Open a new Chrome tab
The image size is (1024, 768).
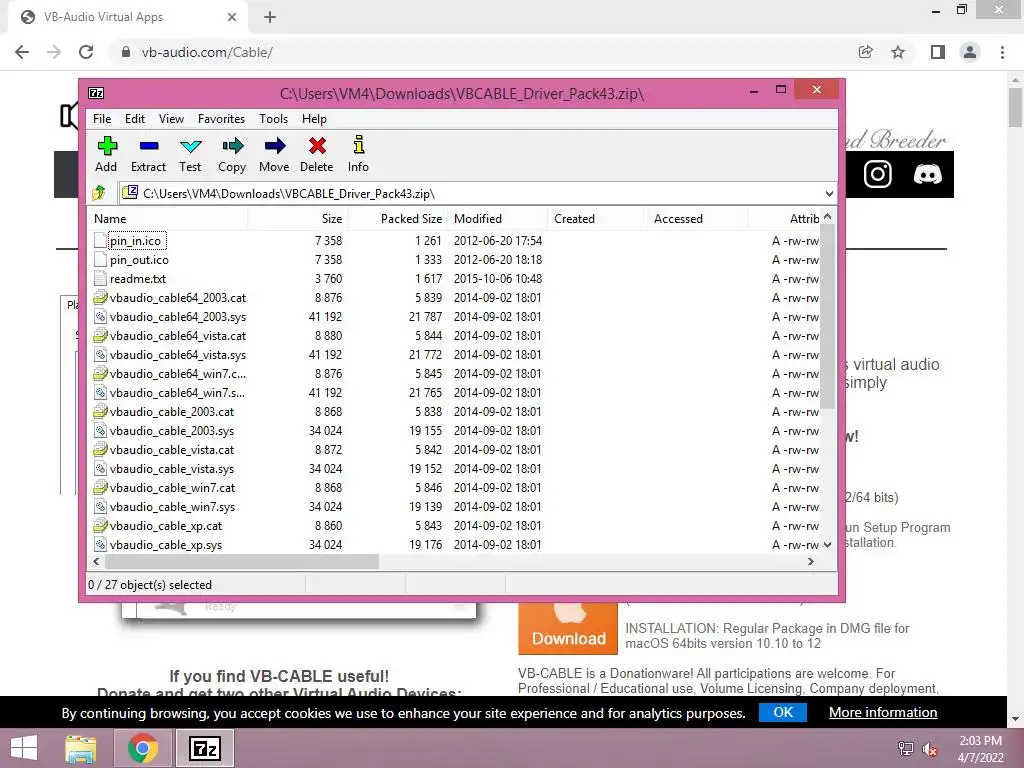[x=270, y=17]
